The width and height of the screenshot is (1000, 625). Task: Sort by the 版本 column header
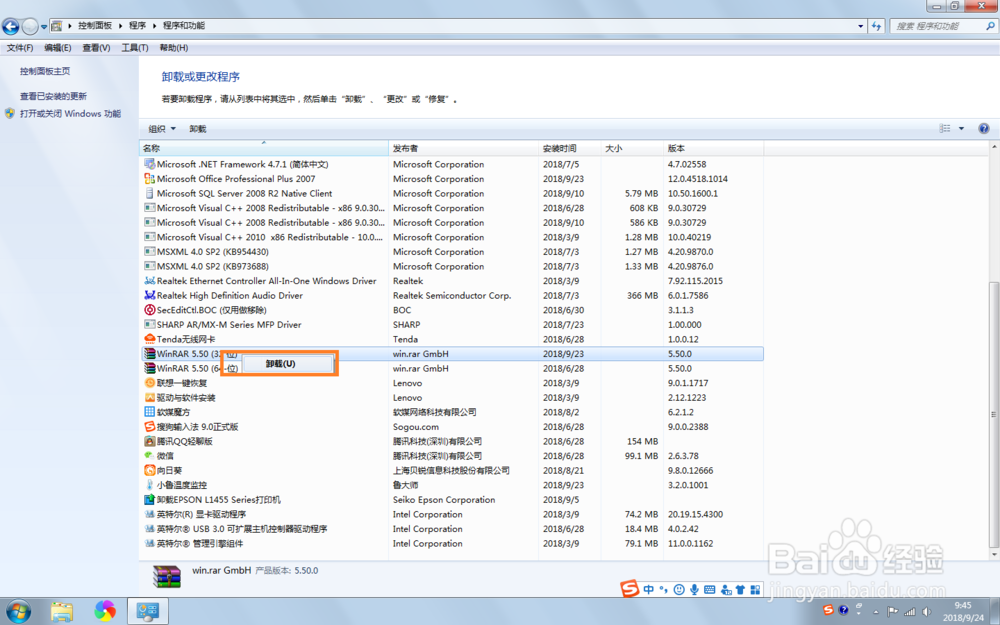[x=713, y=148]
